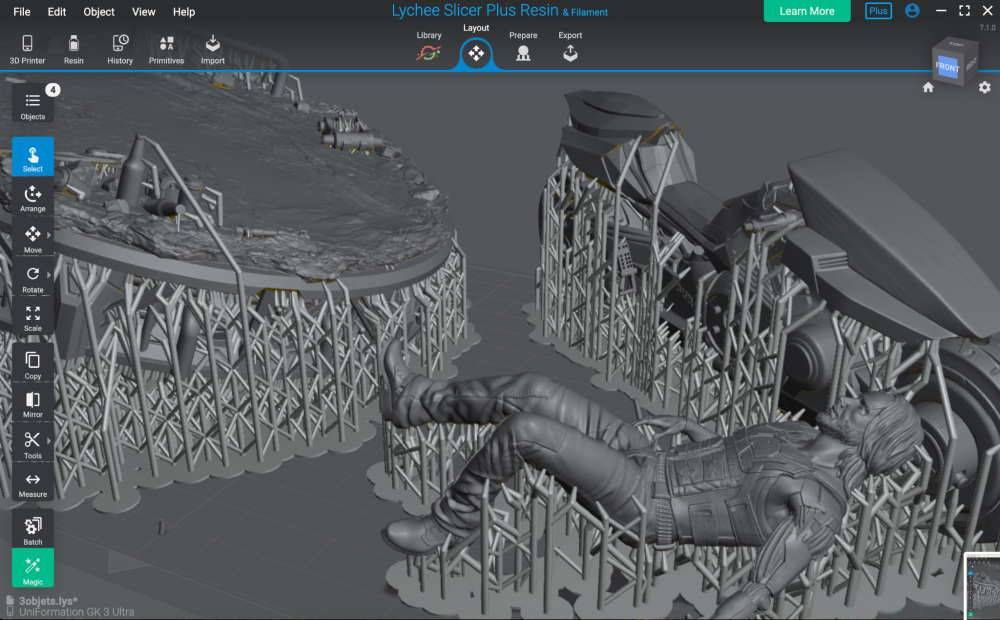
Task: Reset camera with the home icon
Action: (x=928, y=88)
